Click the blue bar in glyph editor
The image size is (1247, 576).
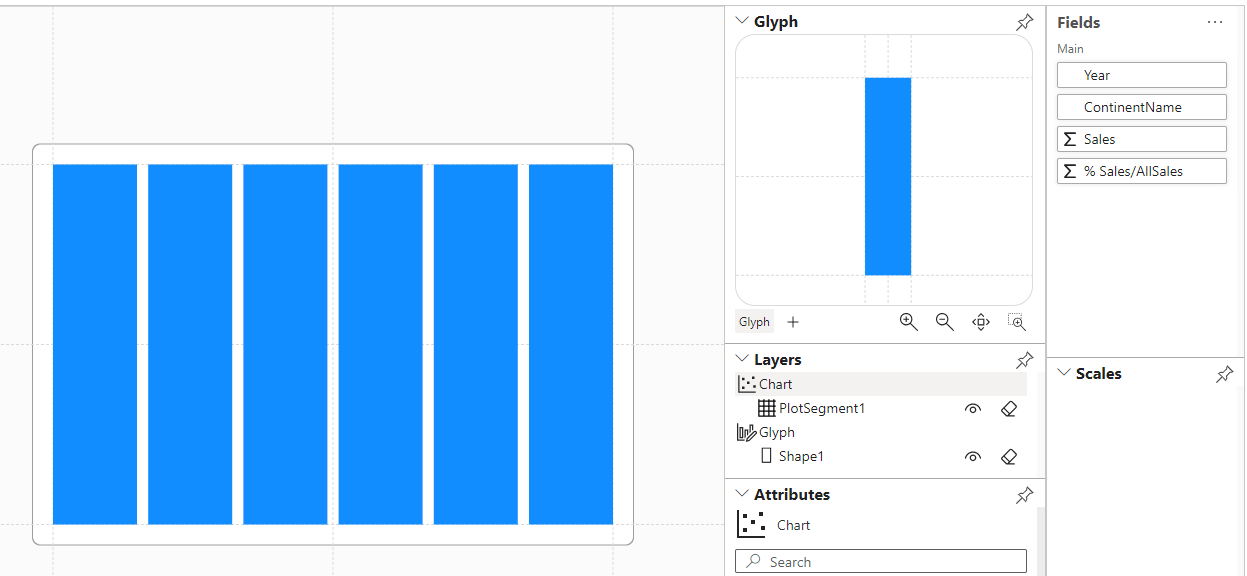(888, 176)
